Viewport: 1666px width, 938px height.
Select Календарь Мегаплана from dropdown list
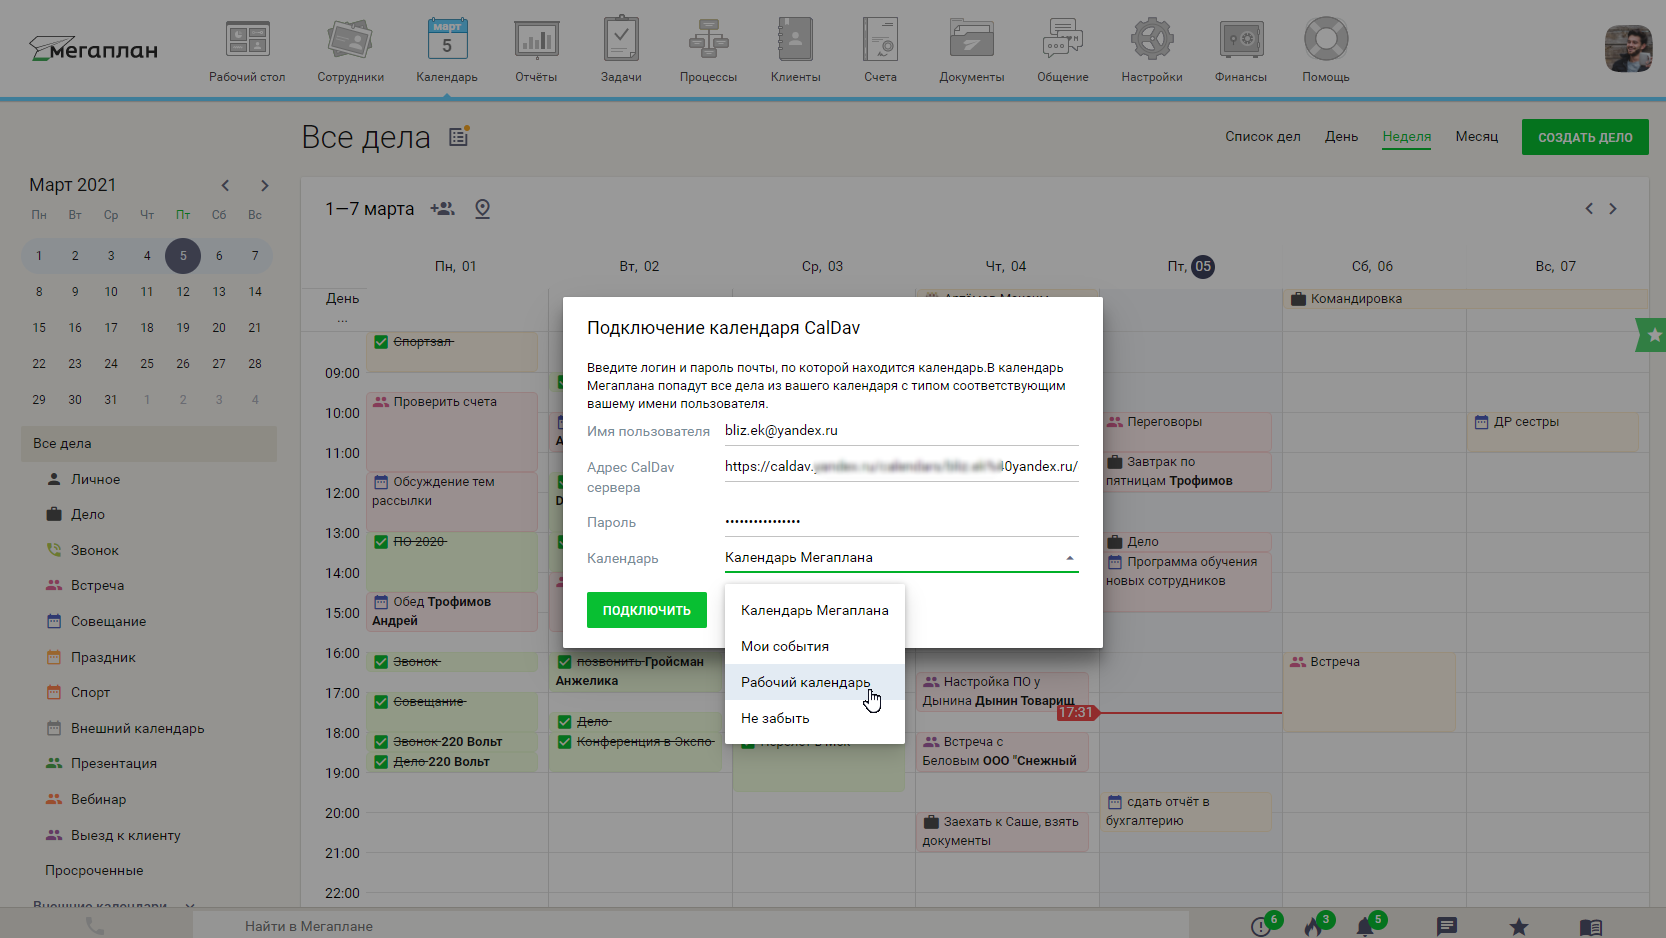coord(815,610)
